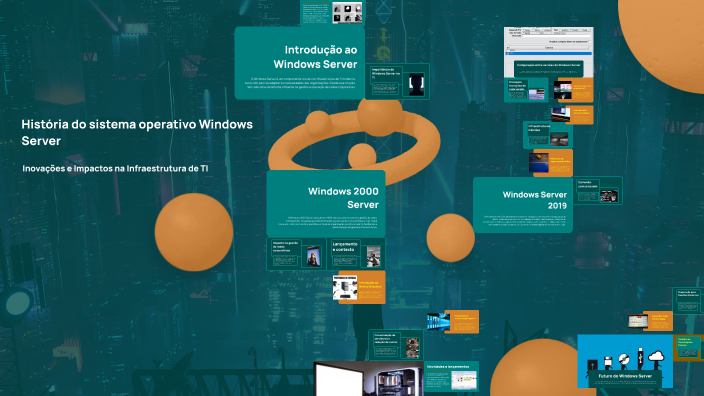This screenshot has width=704, height=396.
Task: Open the Importância do Windows Server subtopic
Action: point(398,81)
